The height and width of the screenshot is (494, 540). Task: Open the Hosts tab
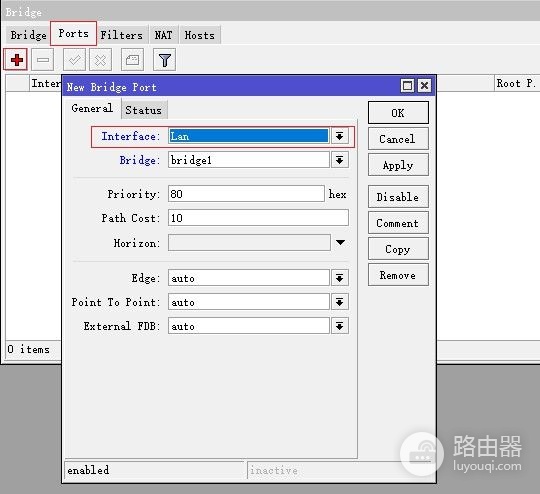pos(199,35)
